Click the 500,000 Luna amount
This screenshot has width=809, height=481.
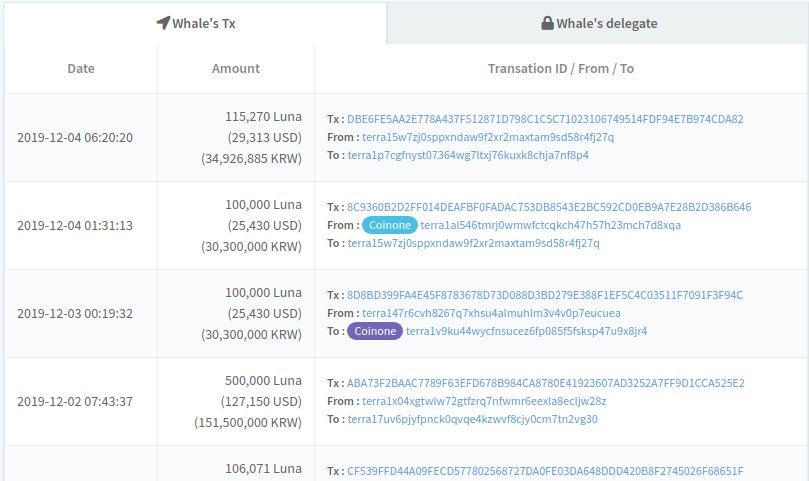(263, 381)
